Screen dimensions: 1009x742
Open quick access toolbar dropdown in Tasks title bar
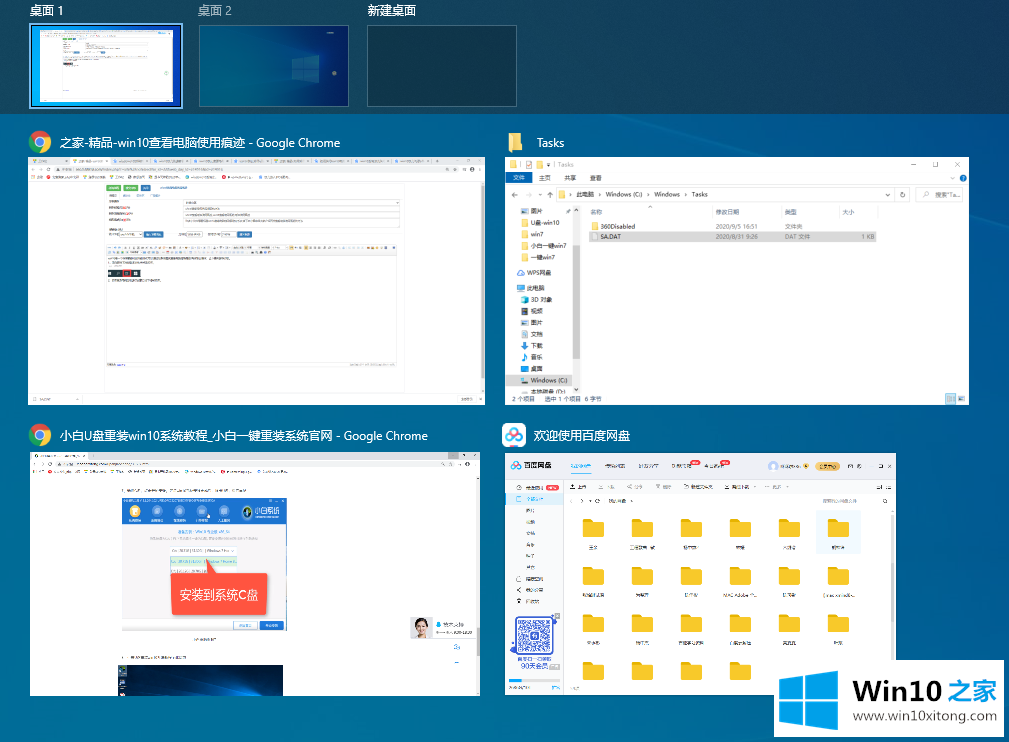tap(550, 165)
